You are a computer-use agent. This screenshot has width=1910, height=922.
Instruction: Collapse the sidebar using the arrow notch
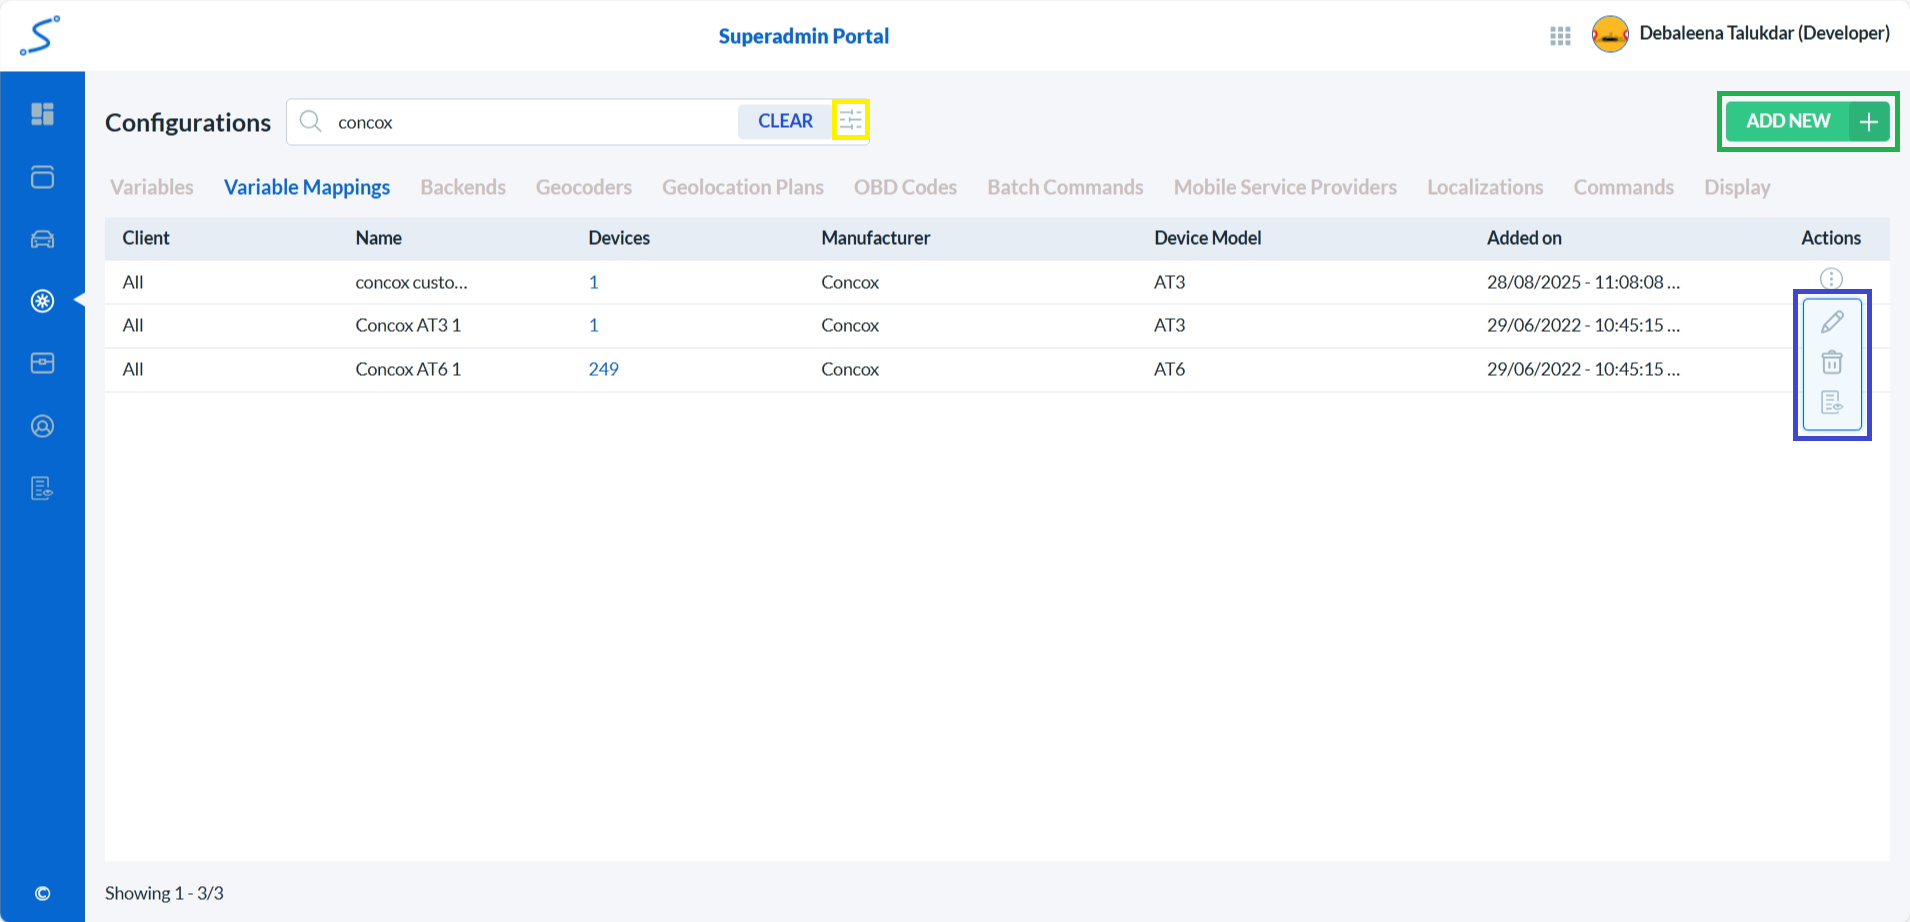[x=80, y=301]
